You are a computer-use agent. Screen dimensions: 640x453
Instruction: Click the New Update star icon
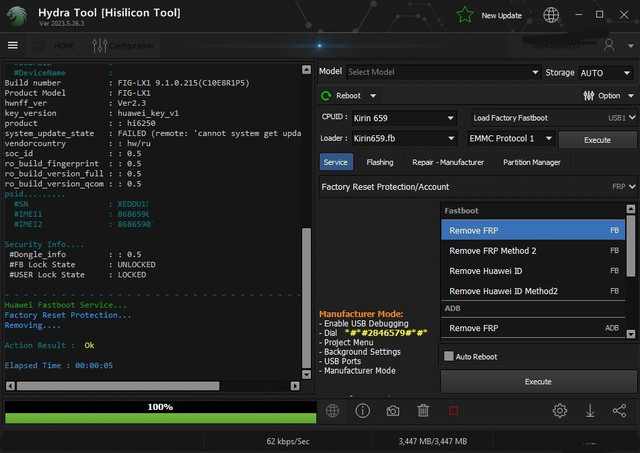[465, 15]
